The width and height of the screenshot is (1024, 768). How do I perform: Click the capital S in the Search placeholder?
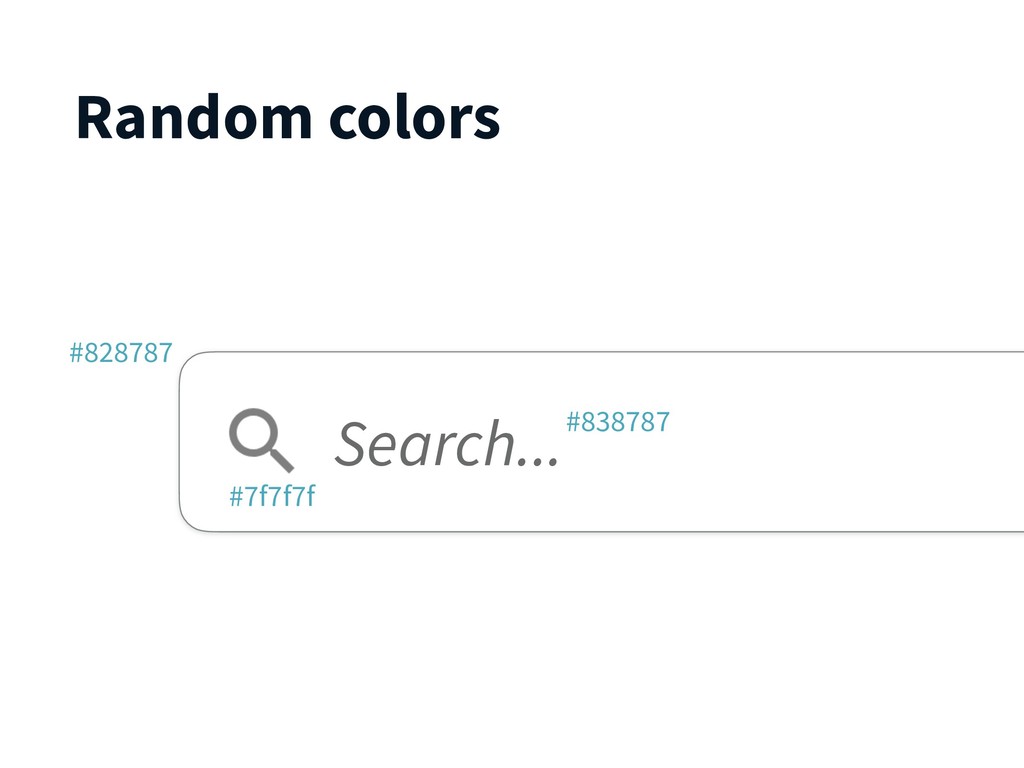pos(353,443)
